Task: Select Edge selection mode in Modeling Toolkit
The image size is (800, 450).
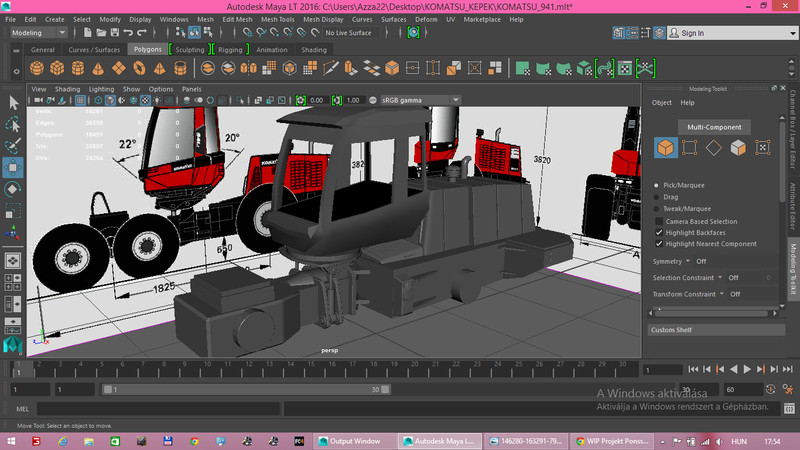Action: coord(714,148)
